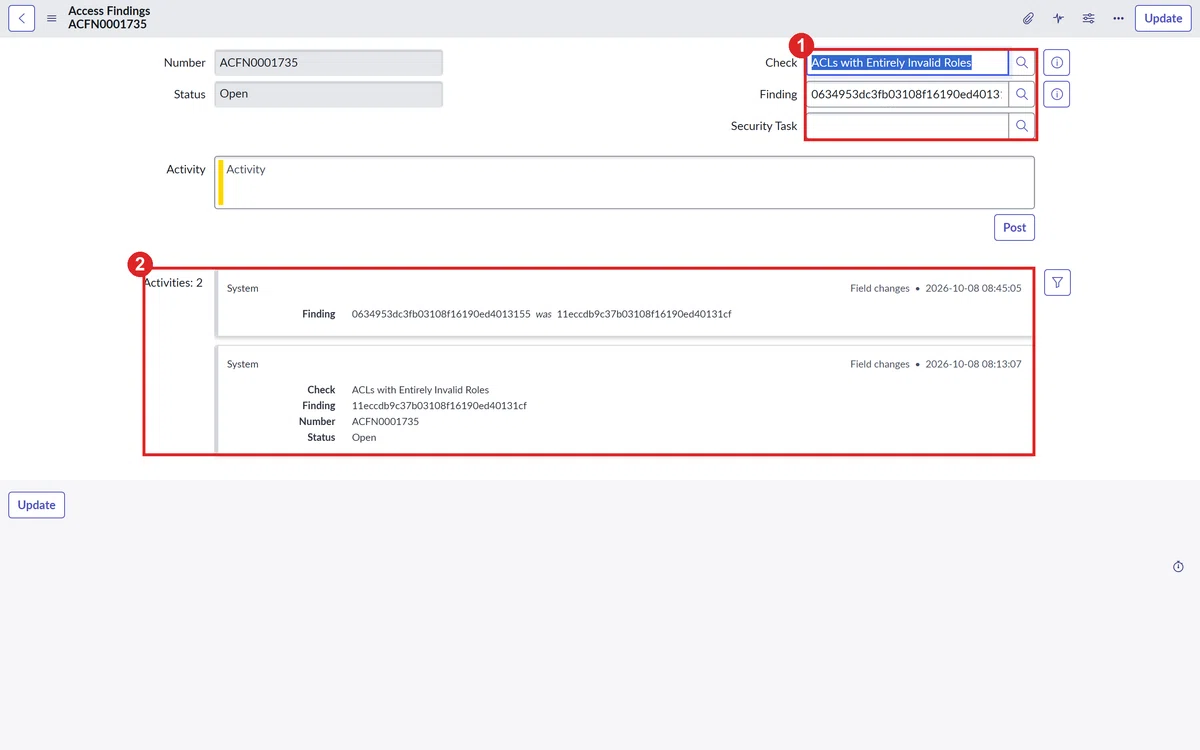Click the top Update button

[1163, 18]
